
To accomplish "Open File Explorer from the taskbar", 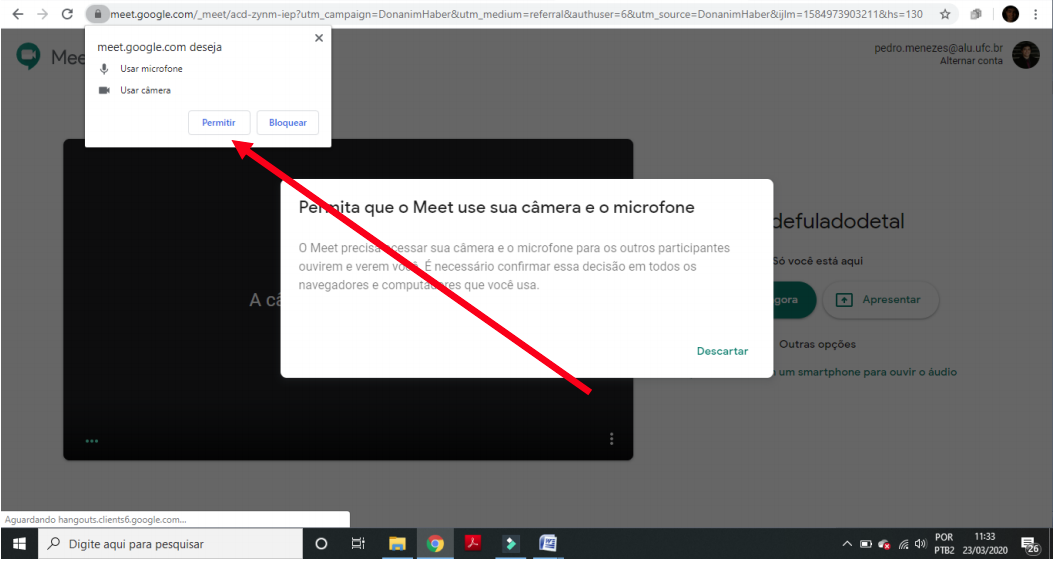I will click(397, 544).
